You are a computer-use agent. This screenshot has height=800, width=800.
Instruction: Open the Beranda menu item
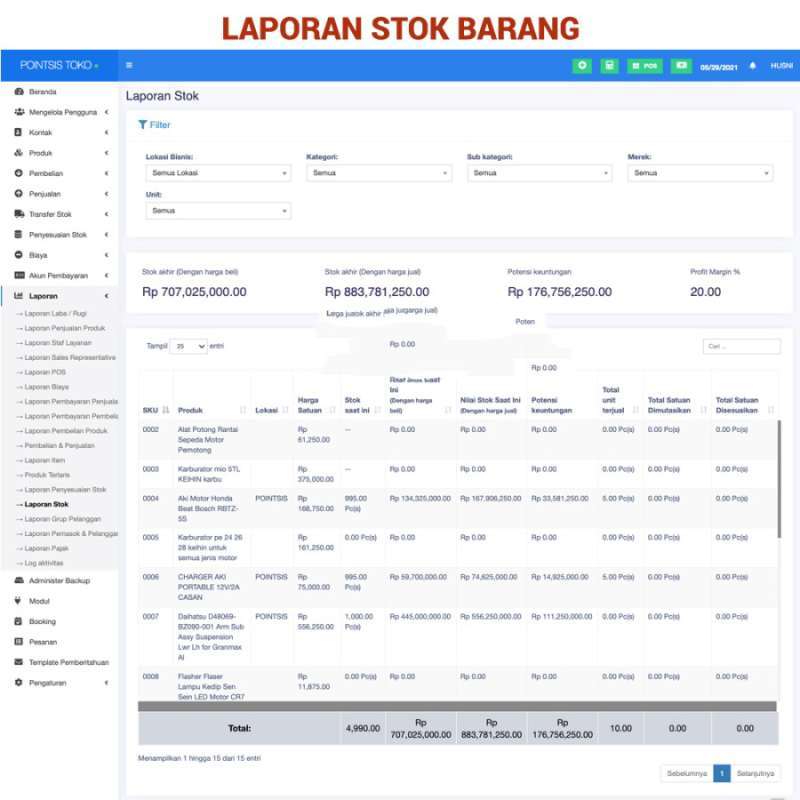tap(40, 89)
